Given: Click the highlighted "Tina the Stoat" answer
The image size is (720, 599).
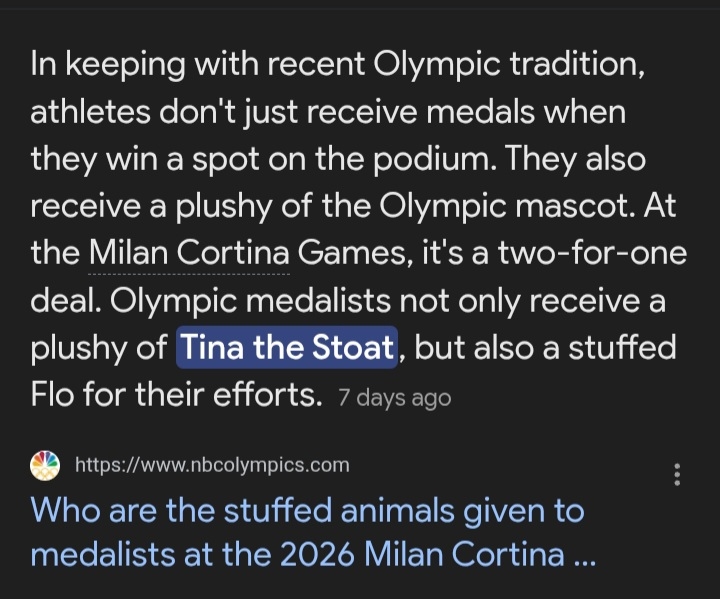Looking at the screenshot, I should click(x=287, y=348).
